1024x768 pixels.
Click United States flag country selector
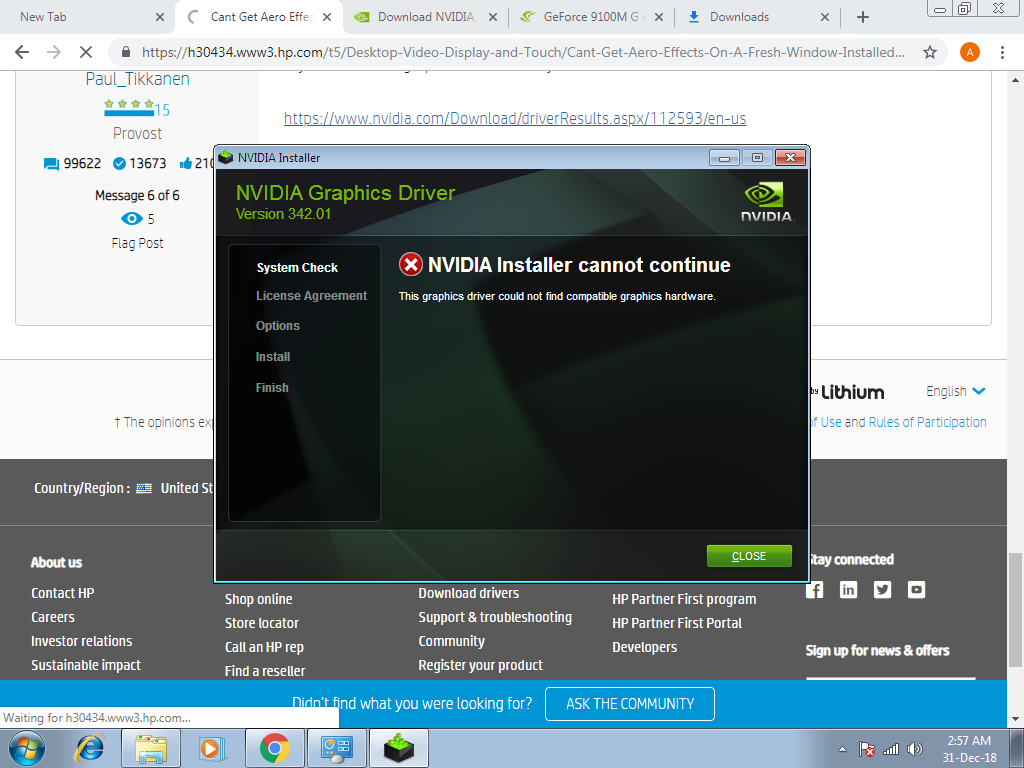click(x=144, y=488)
